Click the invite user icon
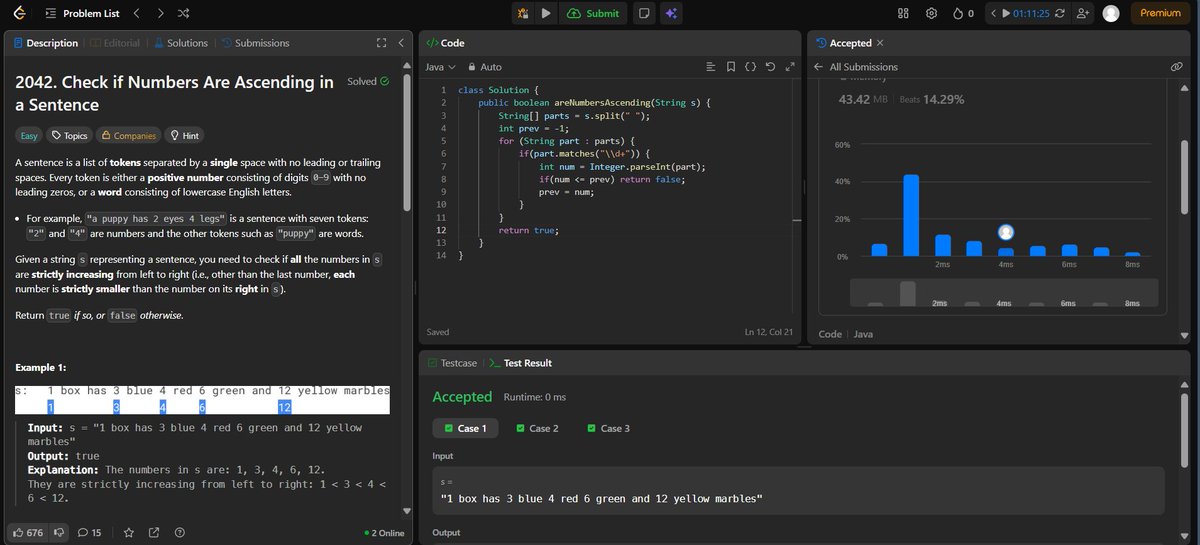 click(1082, 13)
